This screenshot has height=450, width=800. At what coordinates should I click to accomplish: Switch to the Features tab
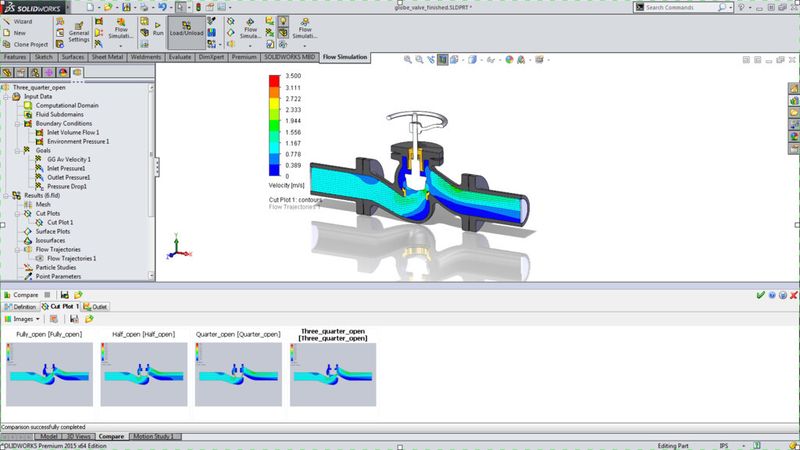[x=15, y=57]
